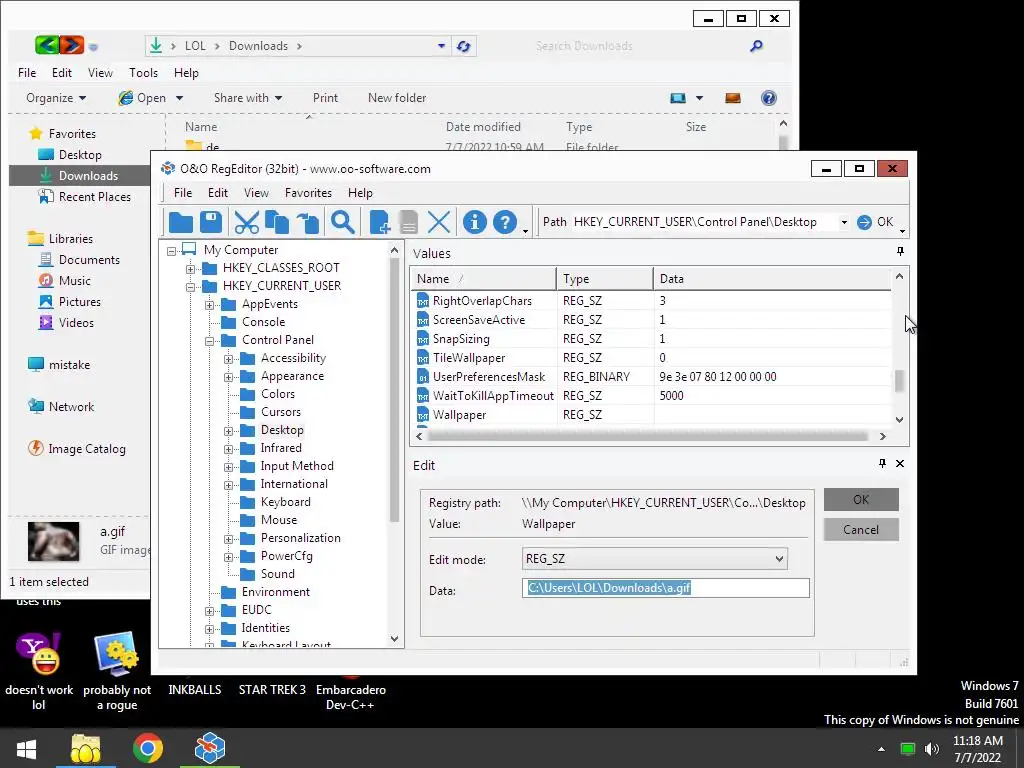Click the X delete icon in RegEditor toolbar

tap(439, 223)
